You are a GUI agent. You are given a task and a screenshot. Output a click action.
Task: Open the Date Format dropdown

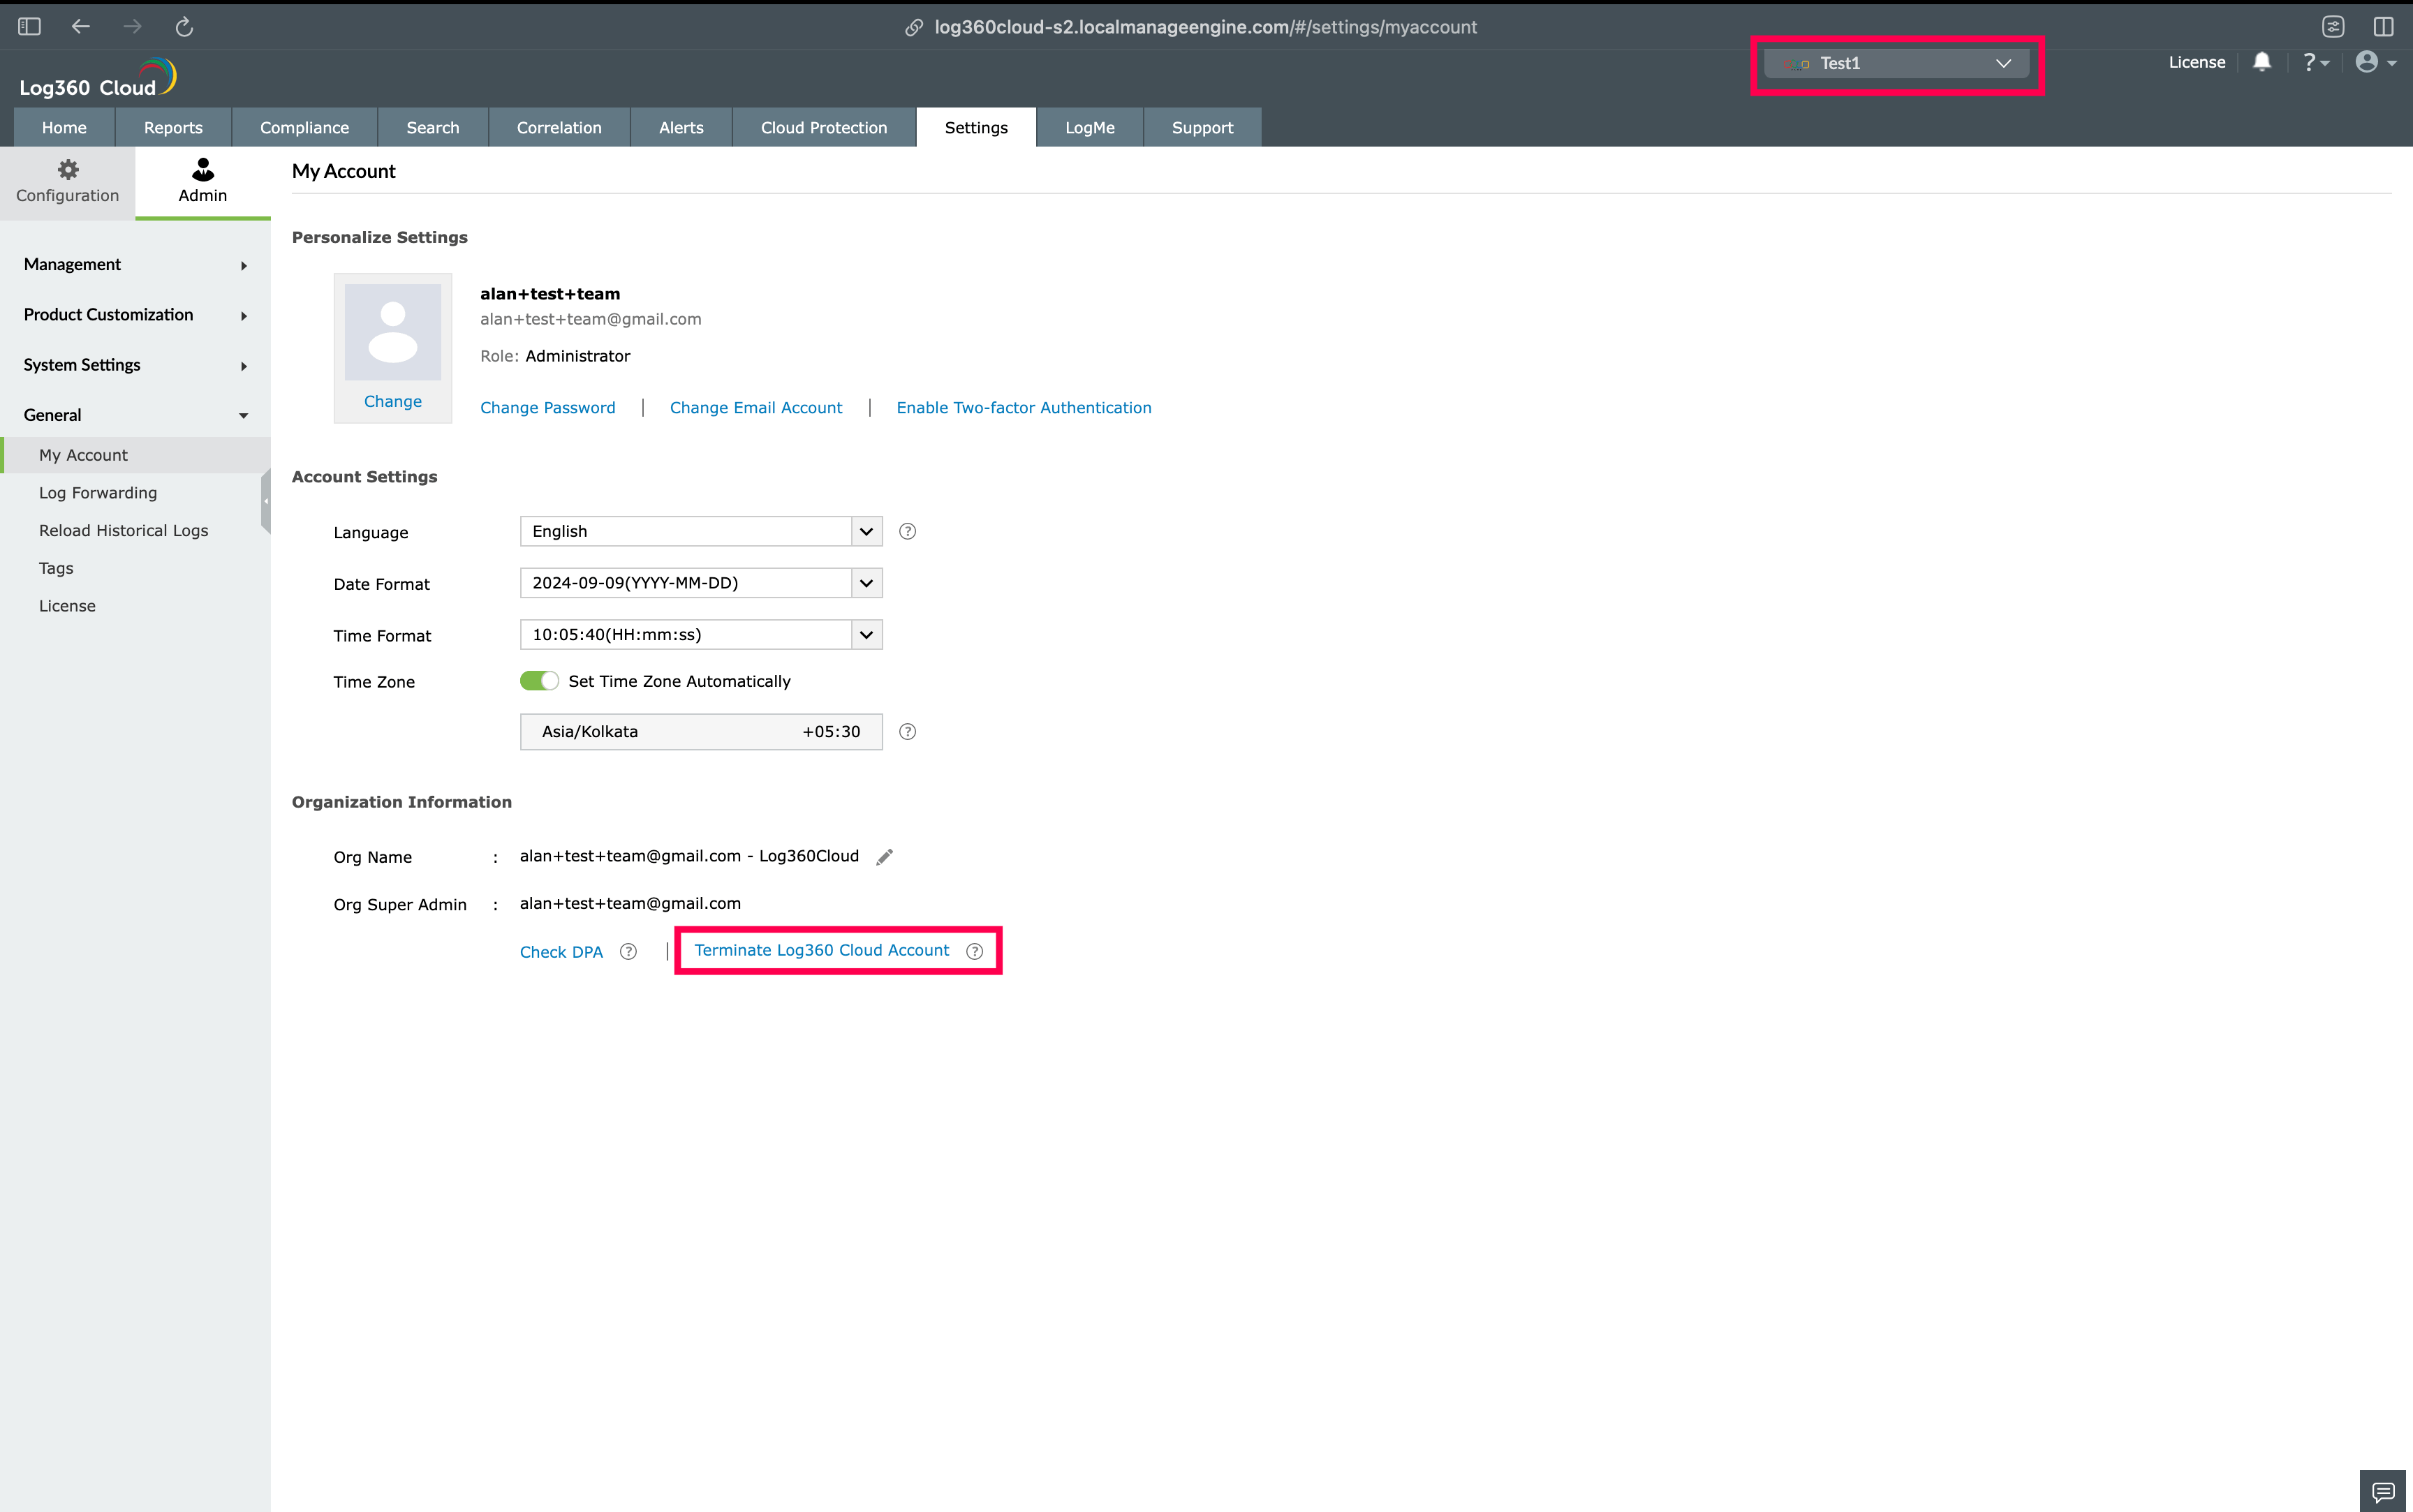[700, 583]
